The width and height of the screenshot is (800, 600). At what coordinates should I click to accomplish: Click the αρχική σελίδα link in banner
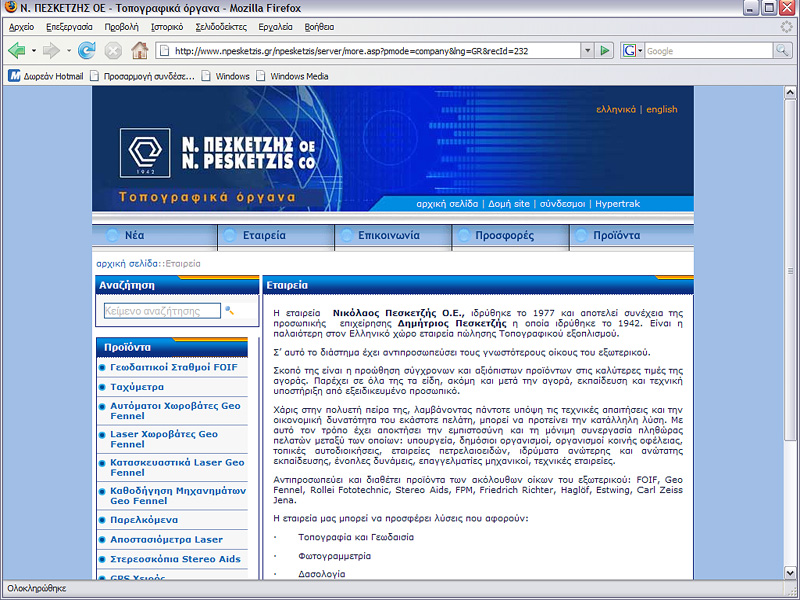pyautogui.click(x=447, y=204)
